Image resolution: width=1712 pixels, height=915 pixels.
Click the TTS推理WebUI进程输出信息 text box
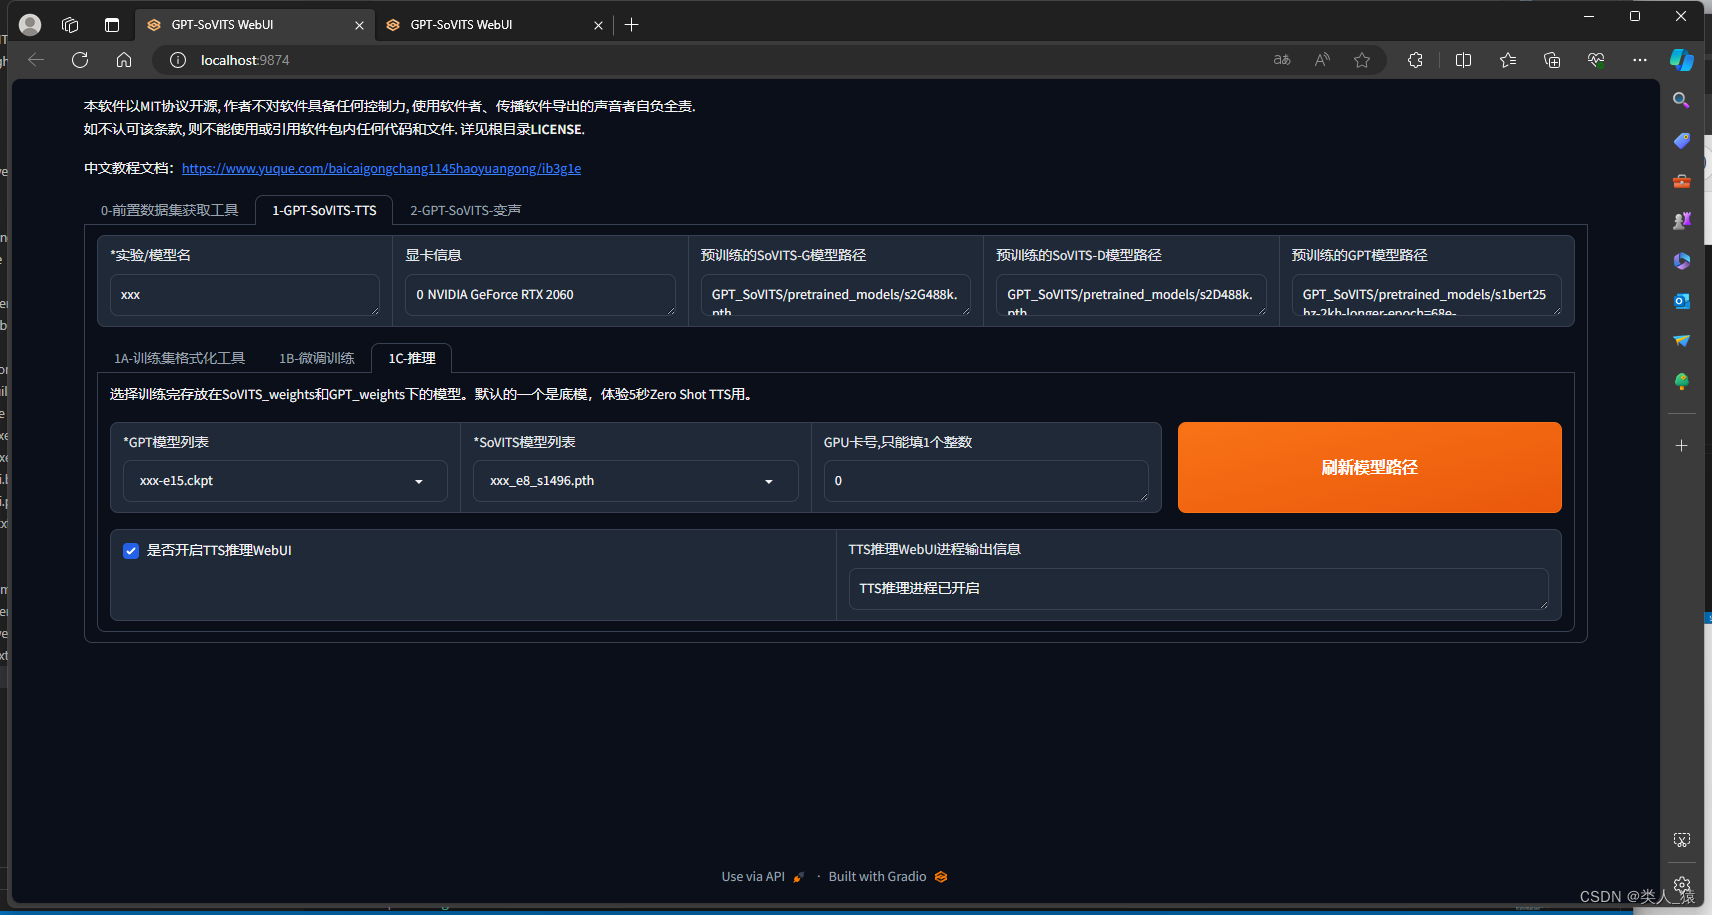tap(1198, 589)
